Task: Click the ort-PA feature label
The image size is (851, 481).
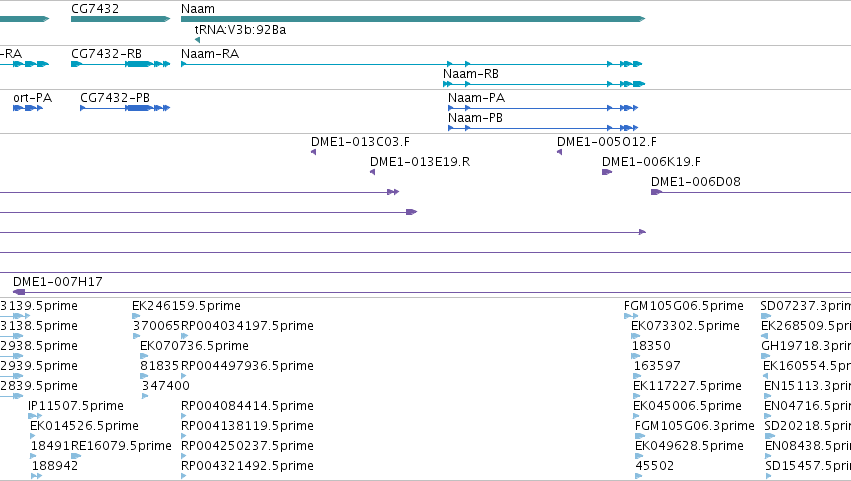Action: tap(33, 98)
